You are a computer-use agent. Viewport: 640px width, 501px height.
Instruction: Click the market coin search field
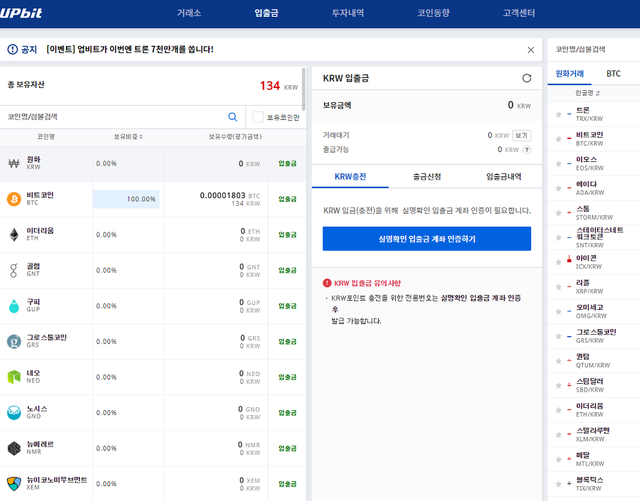tap(594, 49)
